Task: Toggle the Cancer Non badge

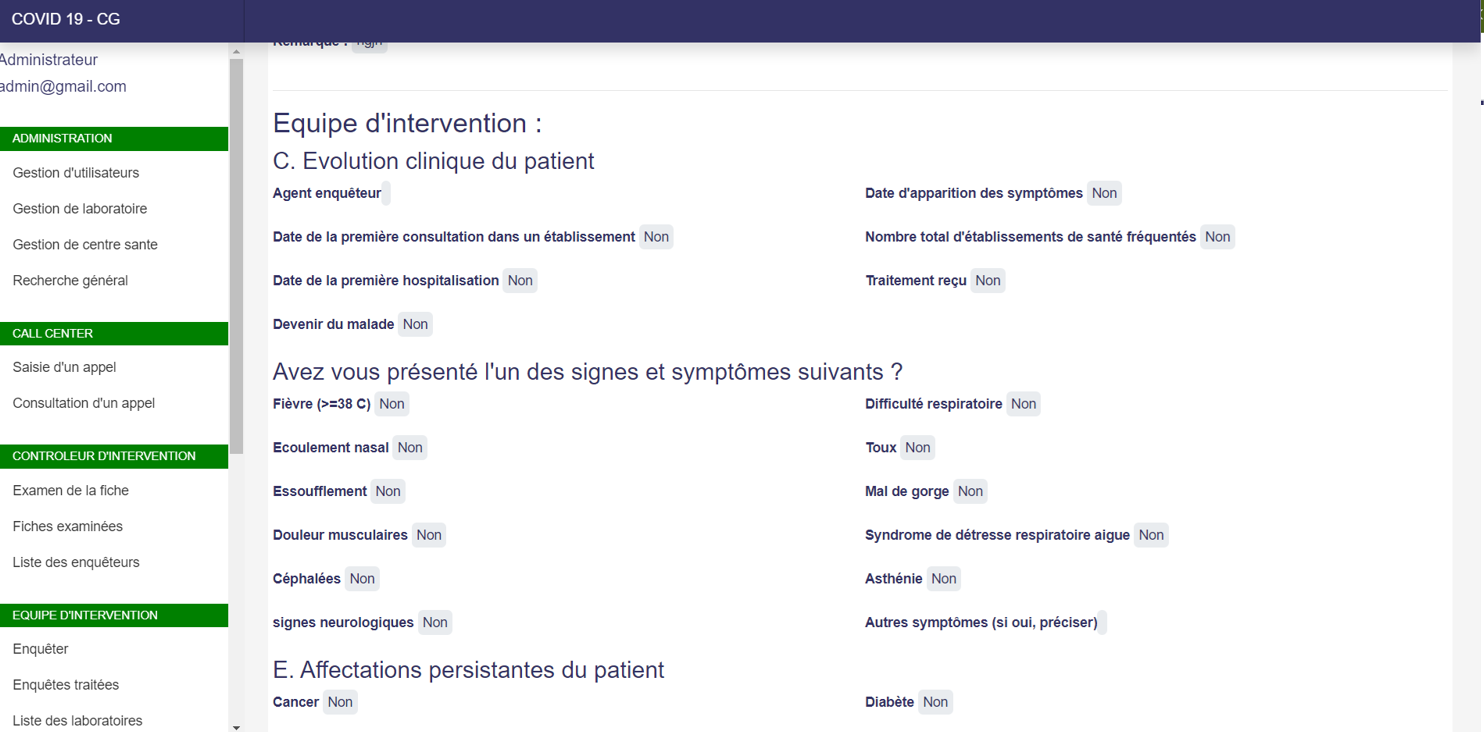Action: click(339, 701)
